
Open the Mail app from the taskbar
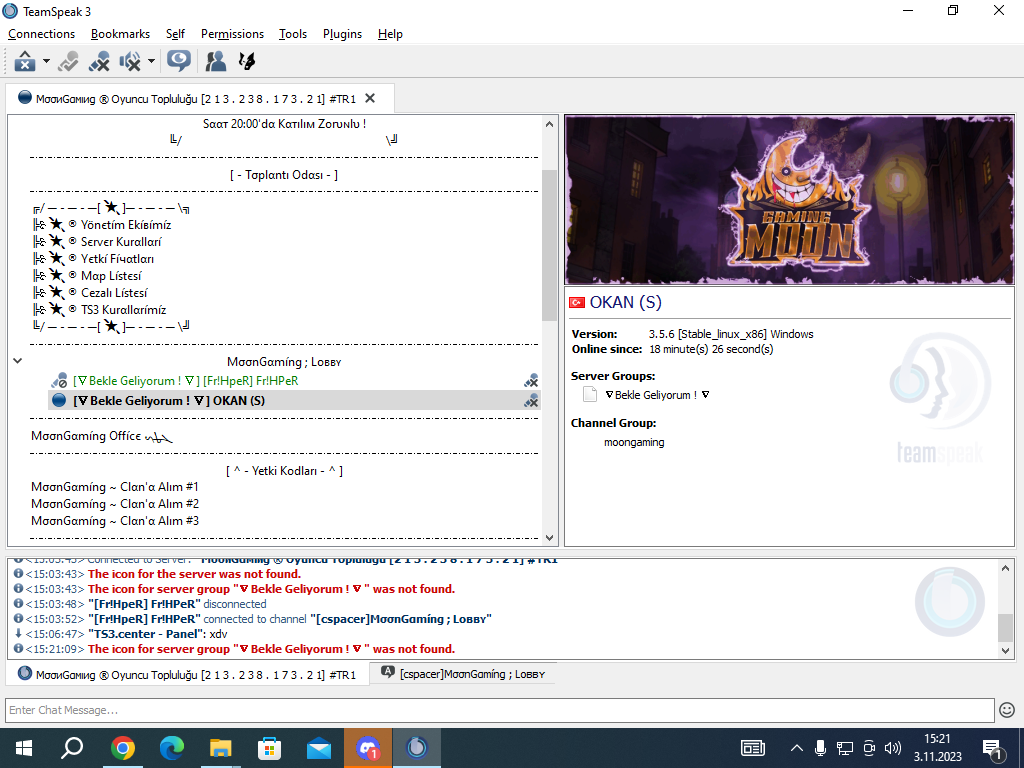[319, 748]
